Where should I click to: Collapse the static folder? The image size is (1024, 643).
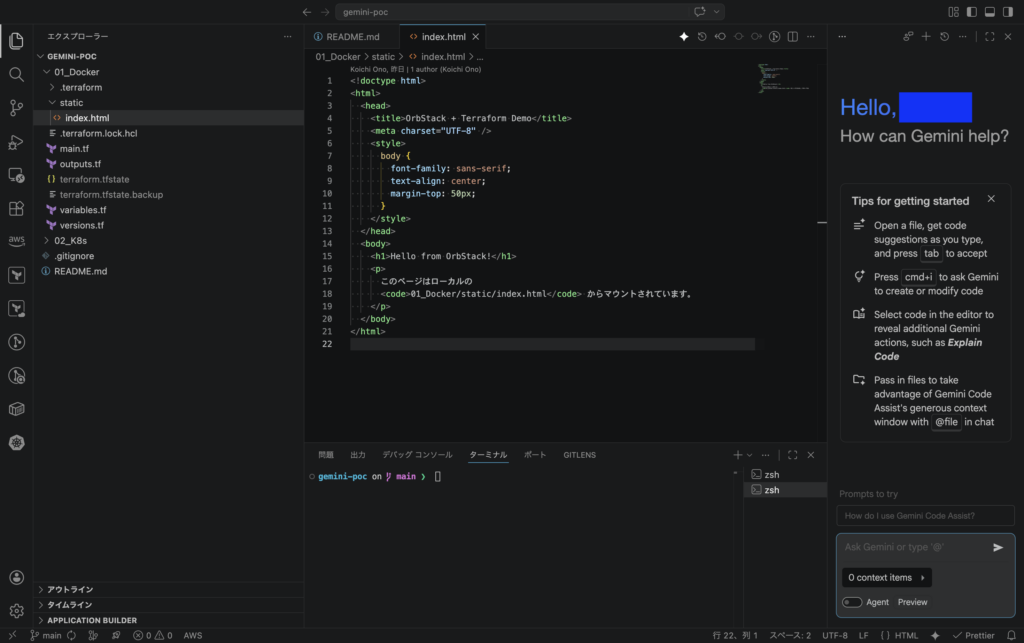tap(71, 103)
